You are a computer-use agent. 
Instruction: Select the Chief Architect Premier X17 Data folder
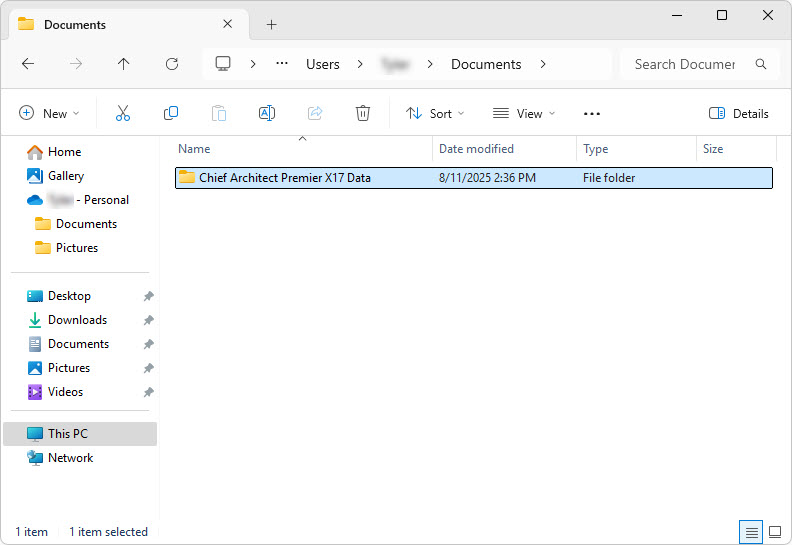coord(474,178)
